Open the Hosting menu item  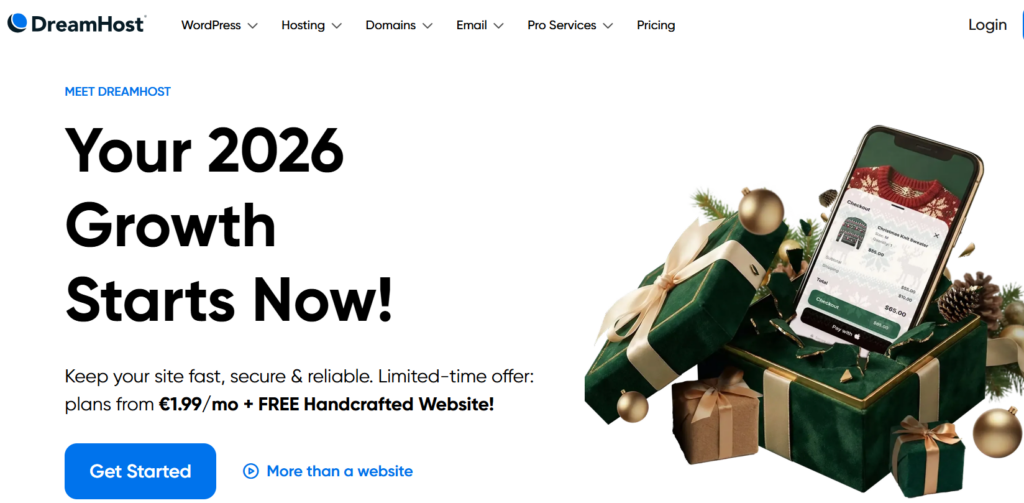coord(303,25)
